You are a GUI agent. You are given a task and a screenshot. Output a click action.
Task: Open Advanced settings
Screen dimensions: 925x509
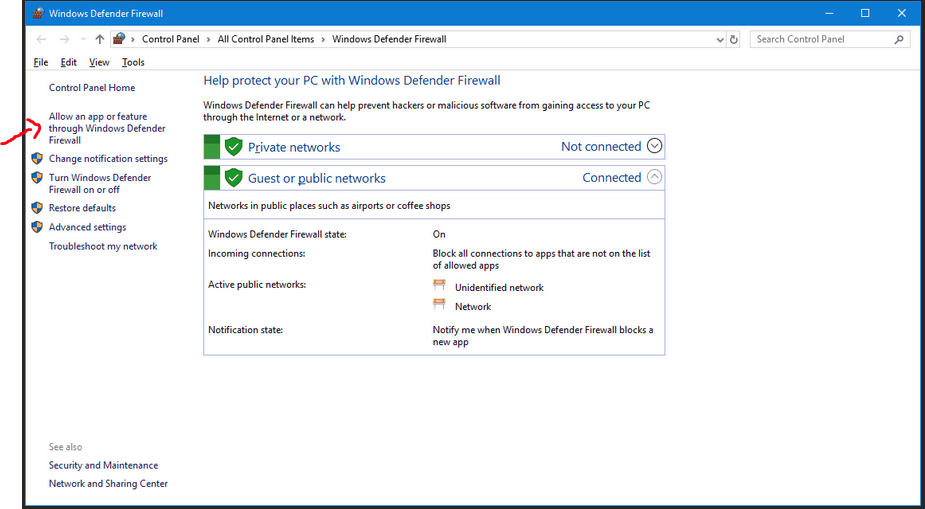click(x=87, y=227)
